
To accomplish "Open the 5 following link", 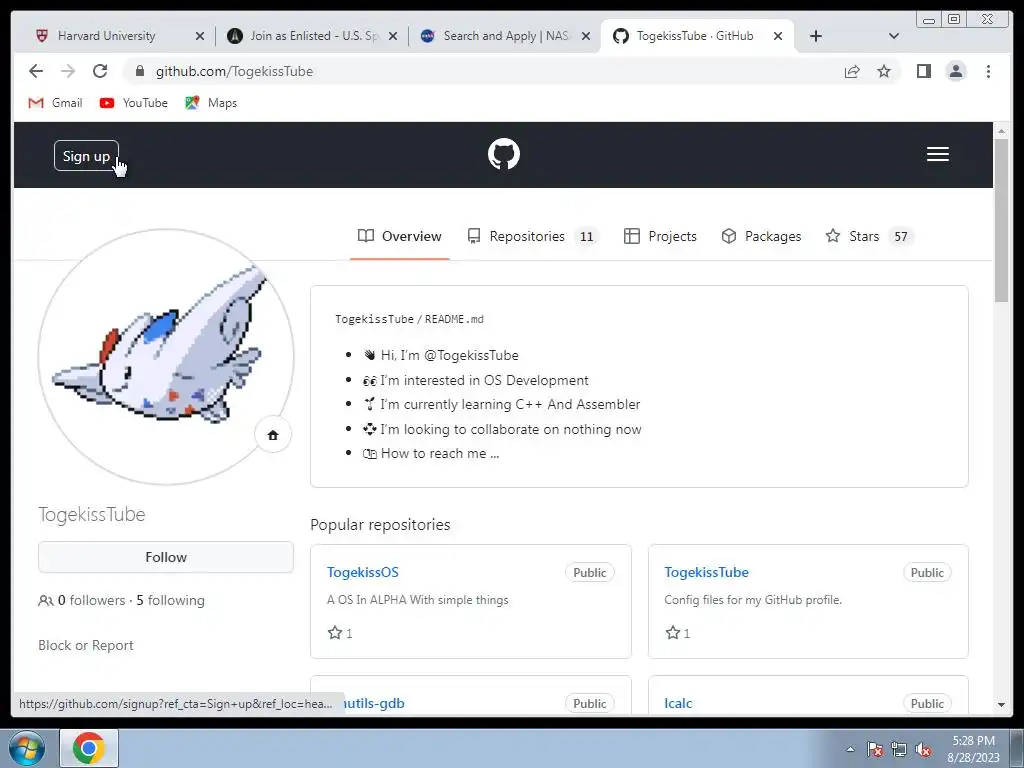I will (170, 600).
